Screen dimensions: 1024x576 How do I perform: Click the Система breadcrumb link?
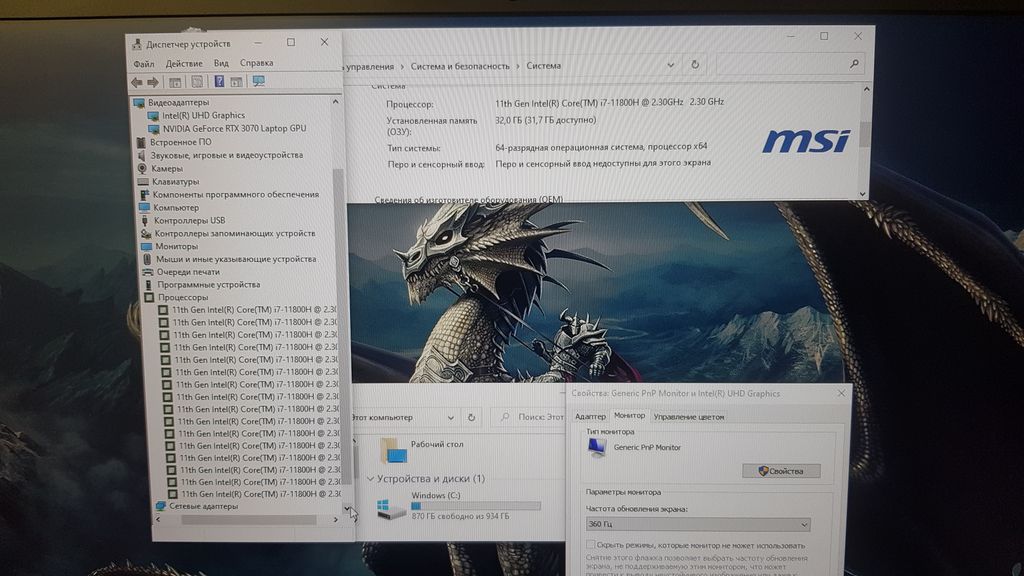click(543, 66)
